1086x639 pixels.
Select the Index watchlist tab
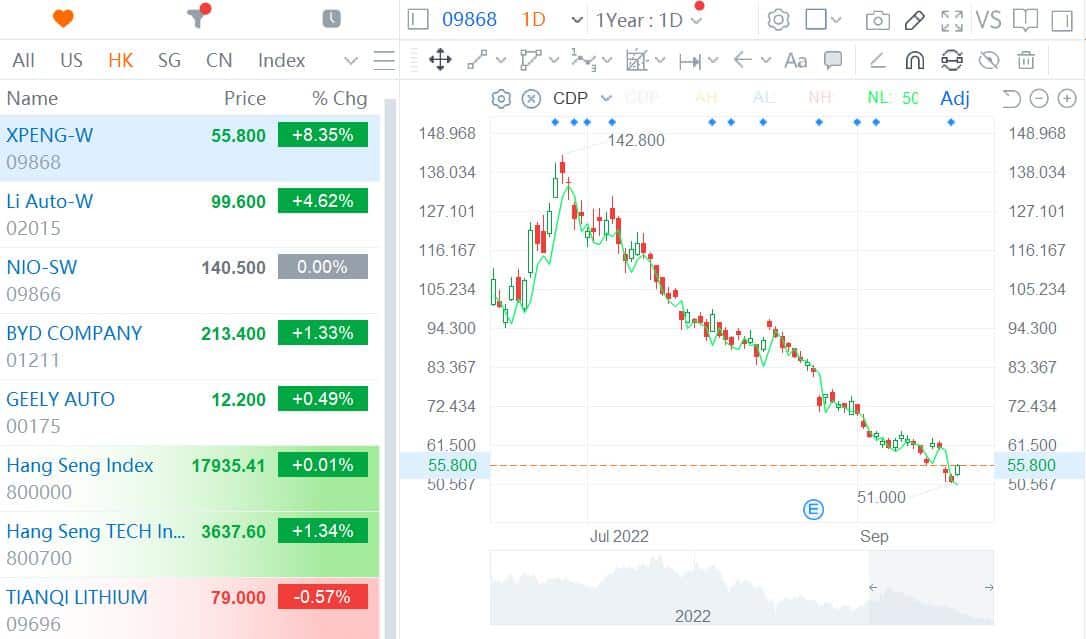point(280,60)
